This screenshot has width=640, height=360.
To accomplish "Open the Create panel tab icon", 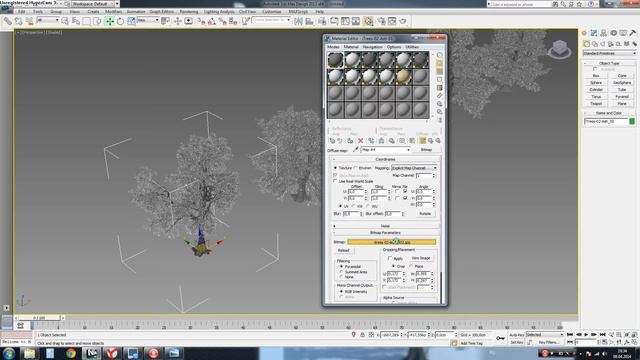I will click(x=584, y=33).
